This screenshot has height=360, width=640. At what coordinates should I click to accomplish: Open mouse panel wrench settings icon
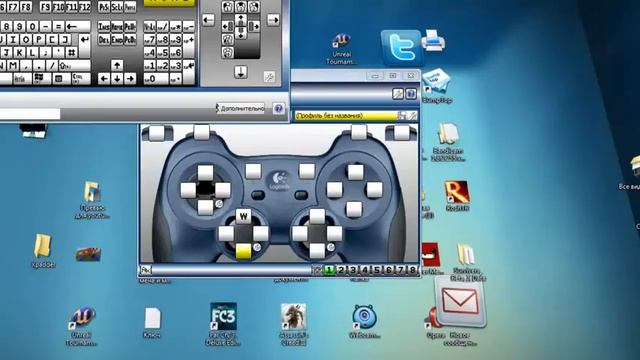[x=269, y=77]
